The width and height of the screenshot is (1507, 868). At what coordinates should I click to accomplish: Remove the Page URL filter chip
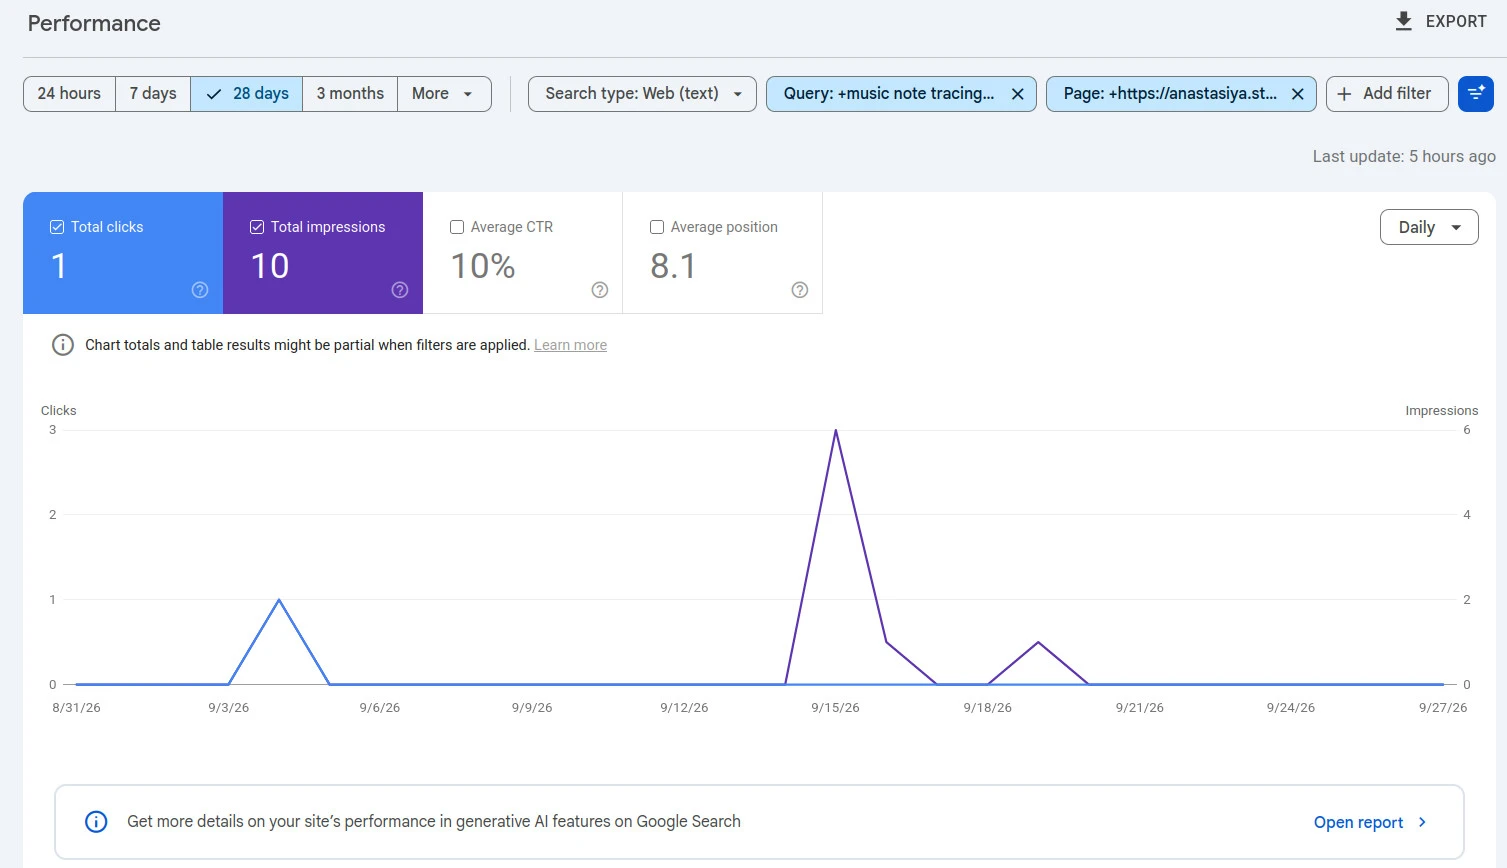coord(1298,94)
